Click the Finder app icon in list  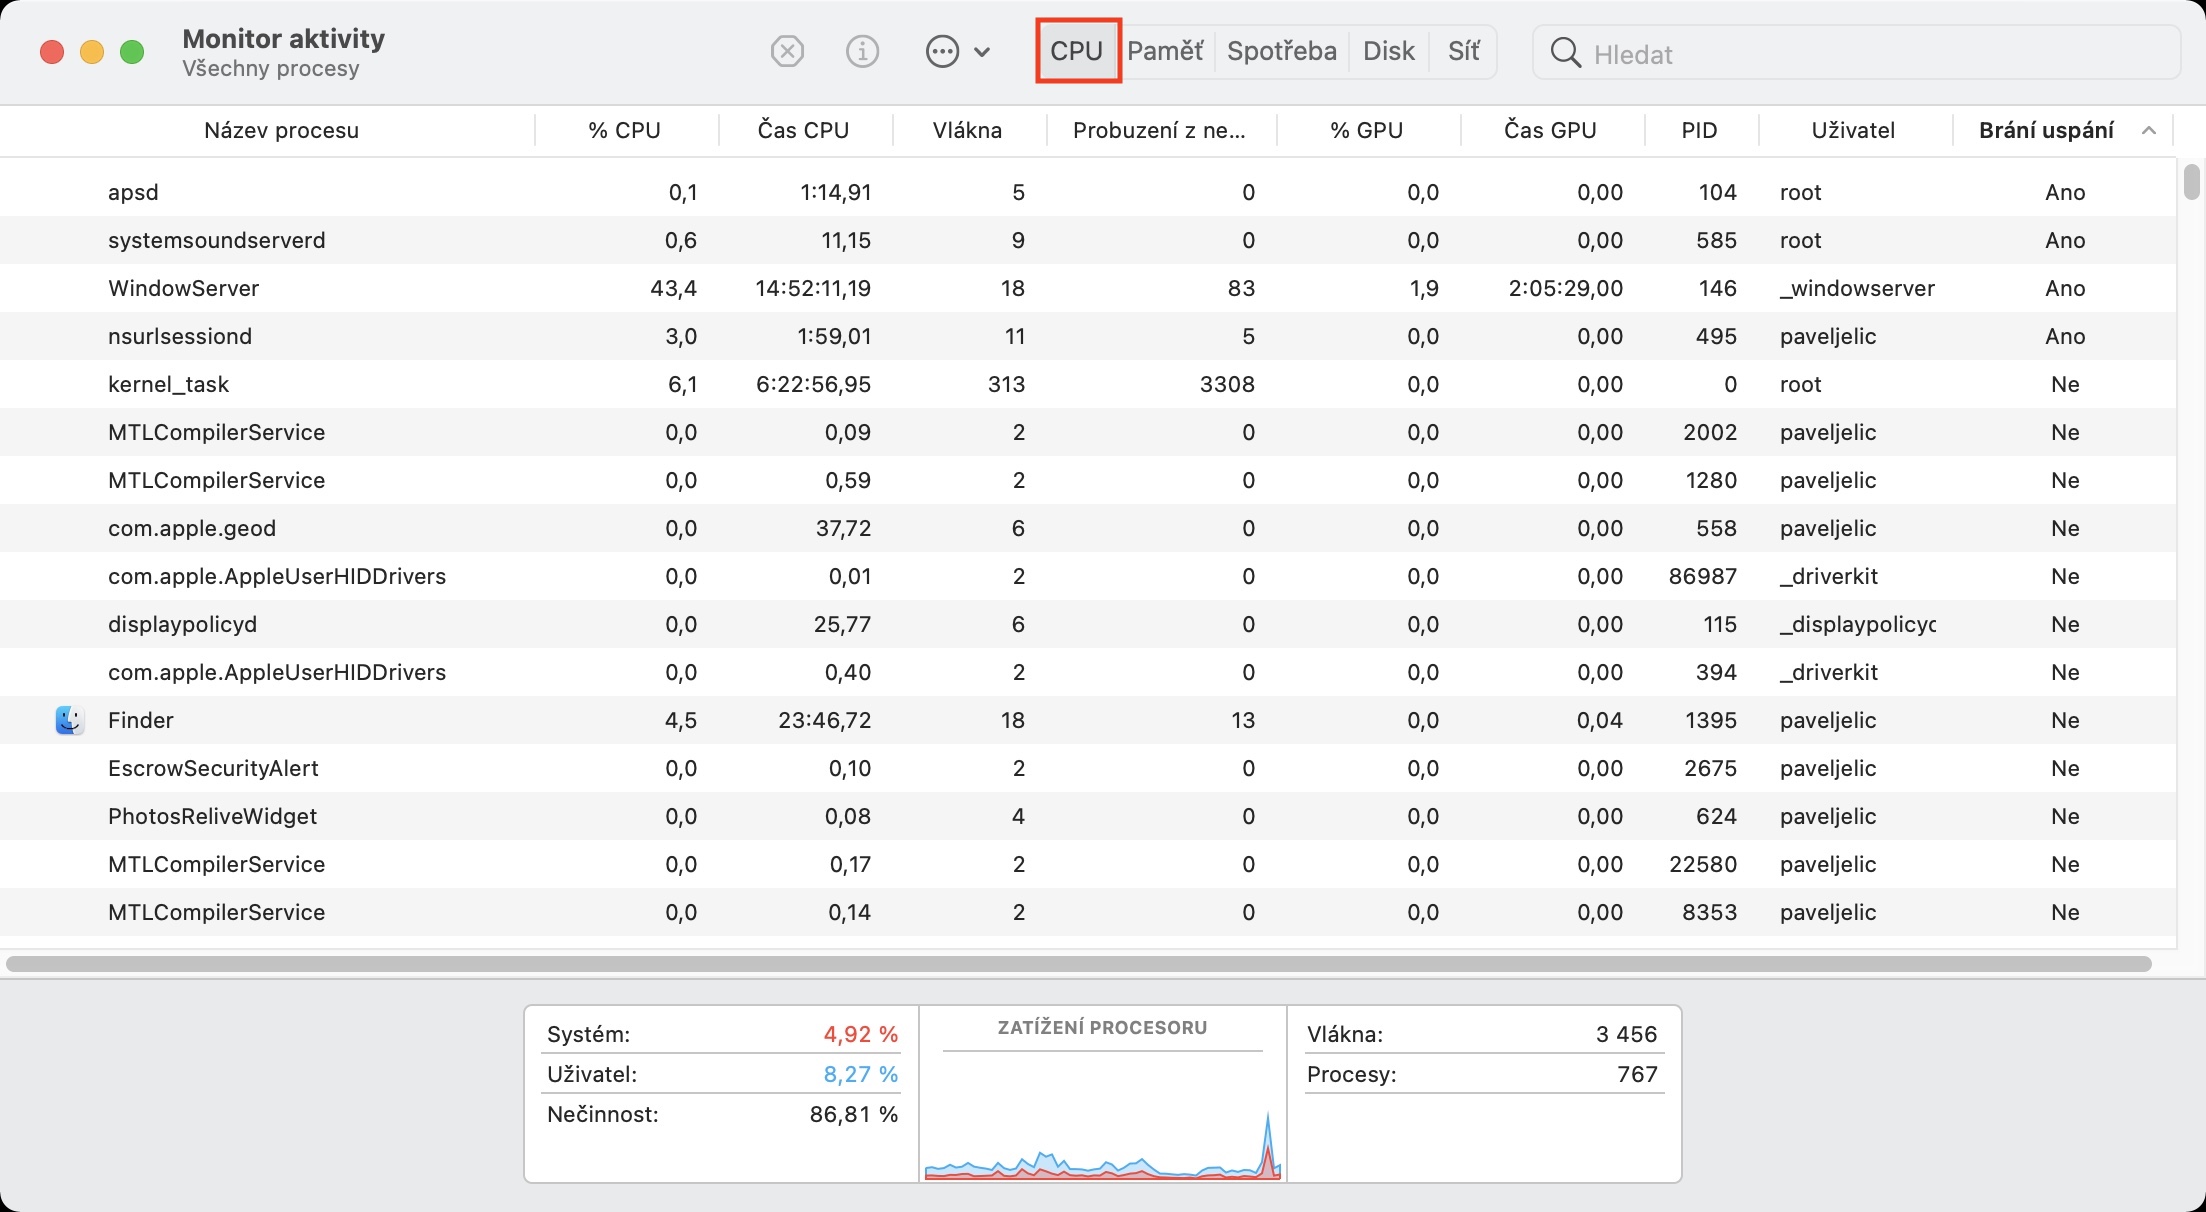[69, 720]
